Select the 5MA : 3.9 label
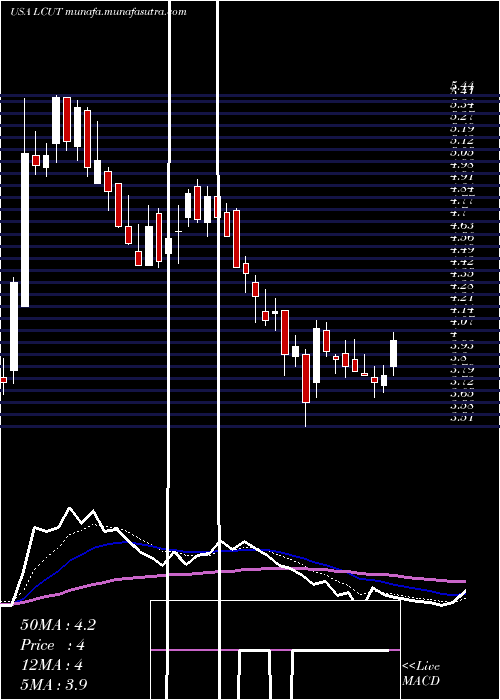This screenshot has height=700, width=500. [54, 684]
